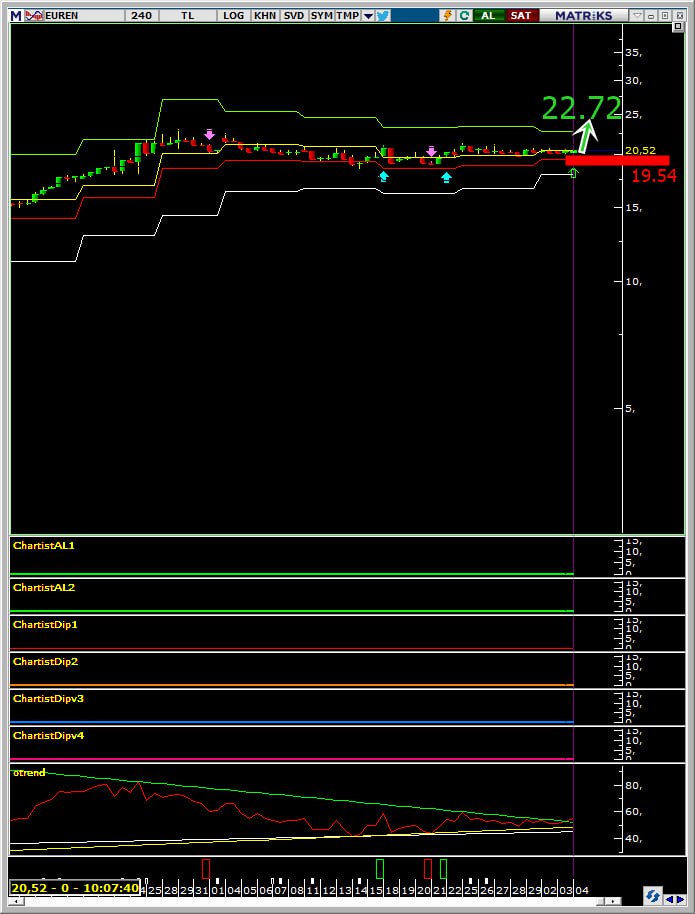The width and height of the screenshot is (695, 914).
Task: Click the green AL buy button
Action: tap(488, 16)
